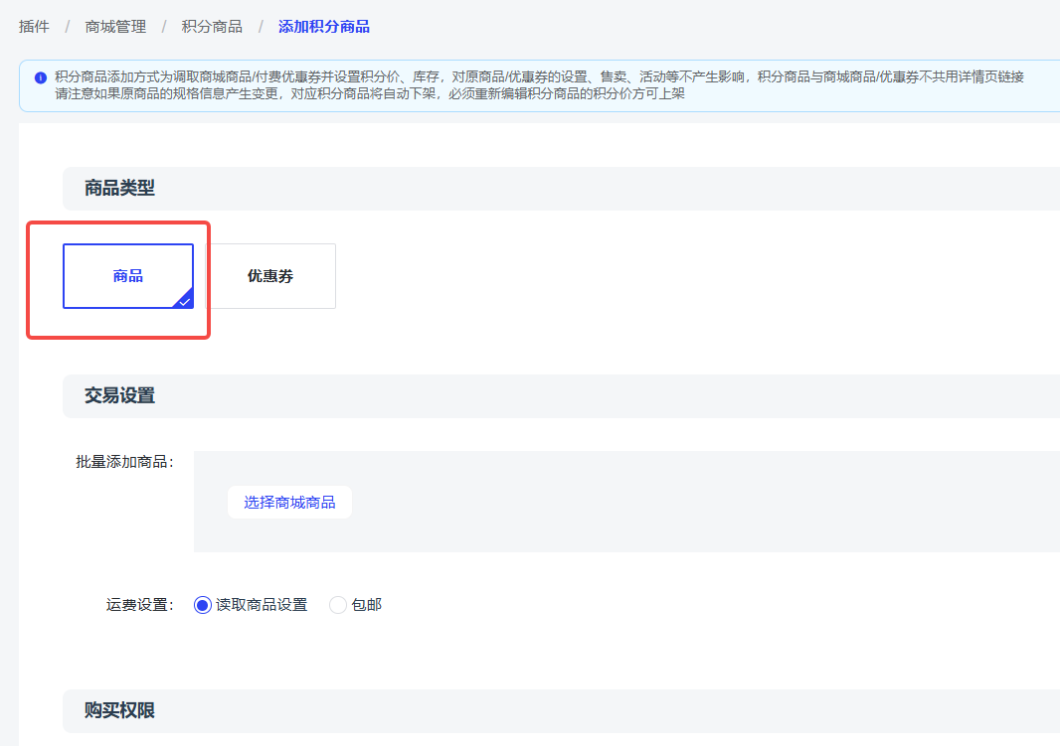The width and height of the screenshot is (1060, 746).
Task: Select the 读取商品设置 shipping radio button
Action: pyautogui.click(x=203, y=605)
